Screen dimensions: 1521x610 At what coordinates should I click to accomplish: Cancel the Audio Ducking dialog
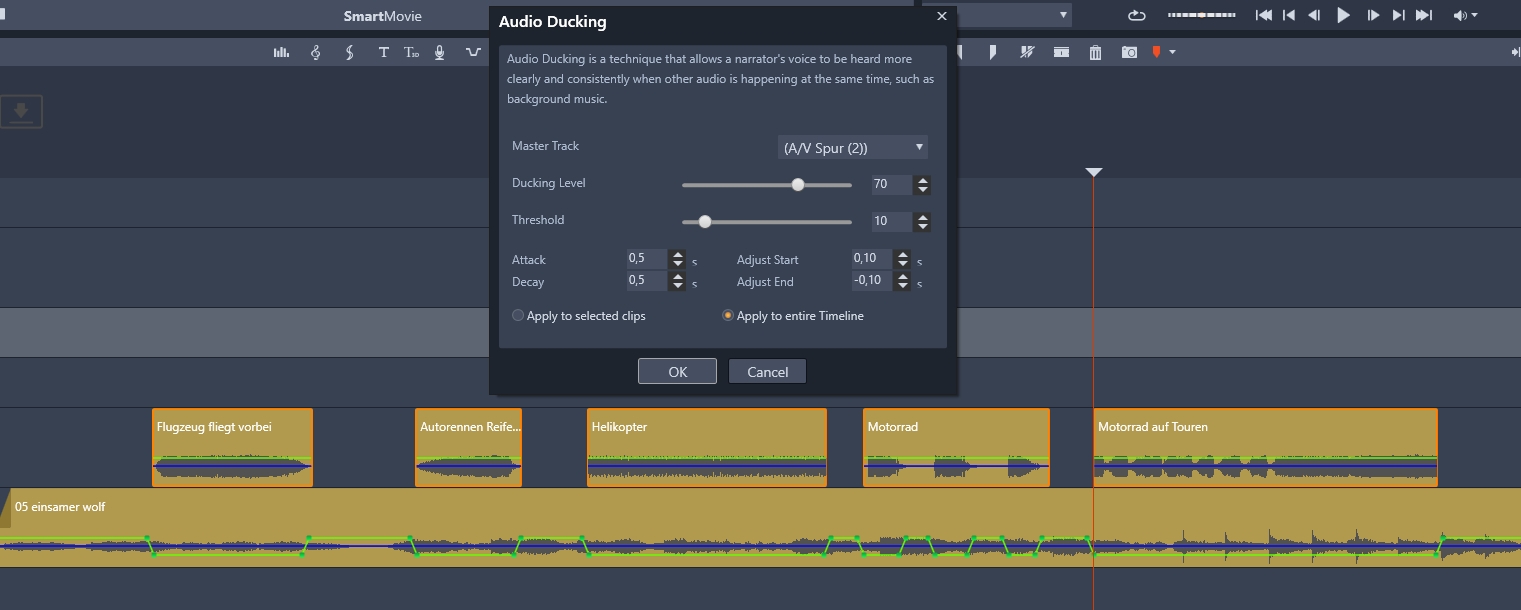click(x=767, y=371)
